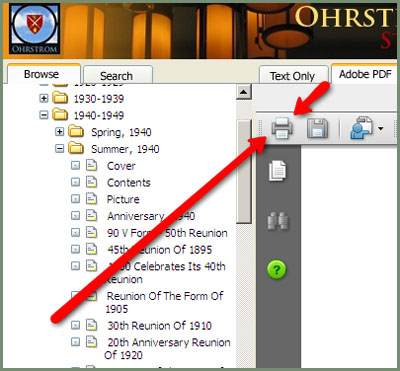
Task: Click document icon beside Picture
Action: click(91, 199)
